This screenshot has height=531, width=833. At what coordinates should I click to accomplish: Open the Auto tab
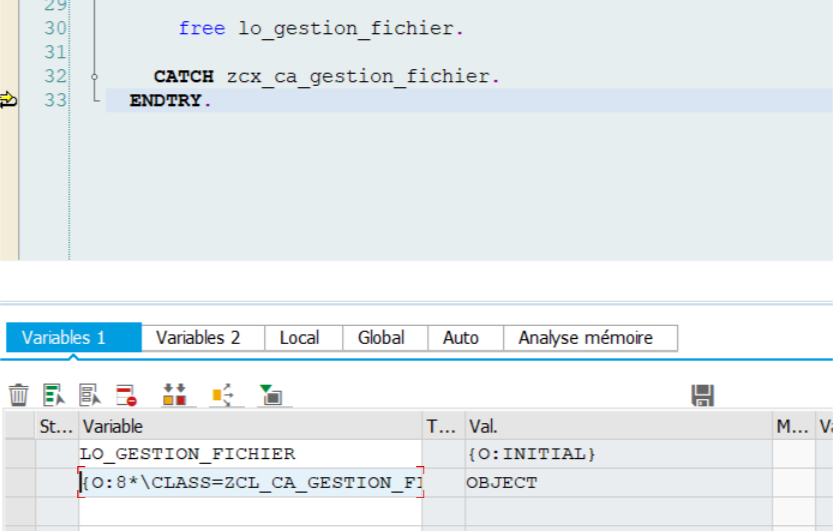(x=461, y=338)
